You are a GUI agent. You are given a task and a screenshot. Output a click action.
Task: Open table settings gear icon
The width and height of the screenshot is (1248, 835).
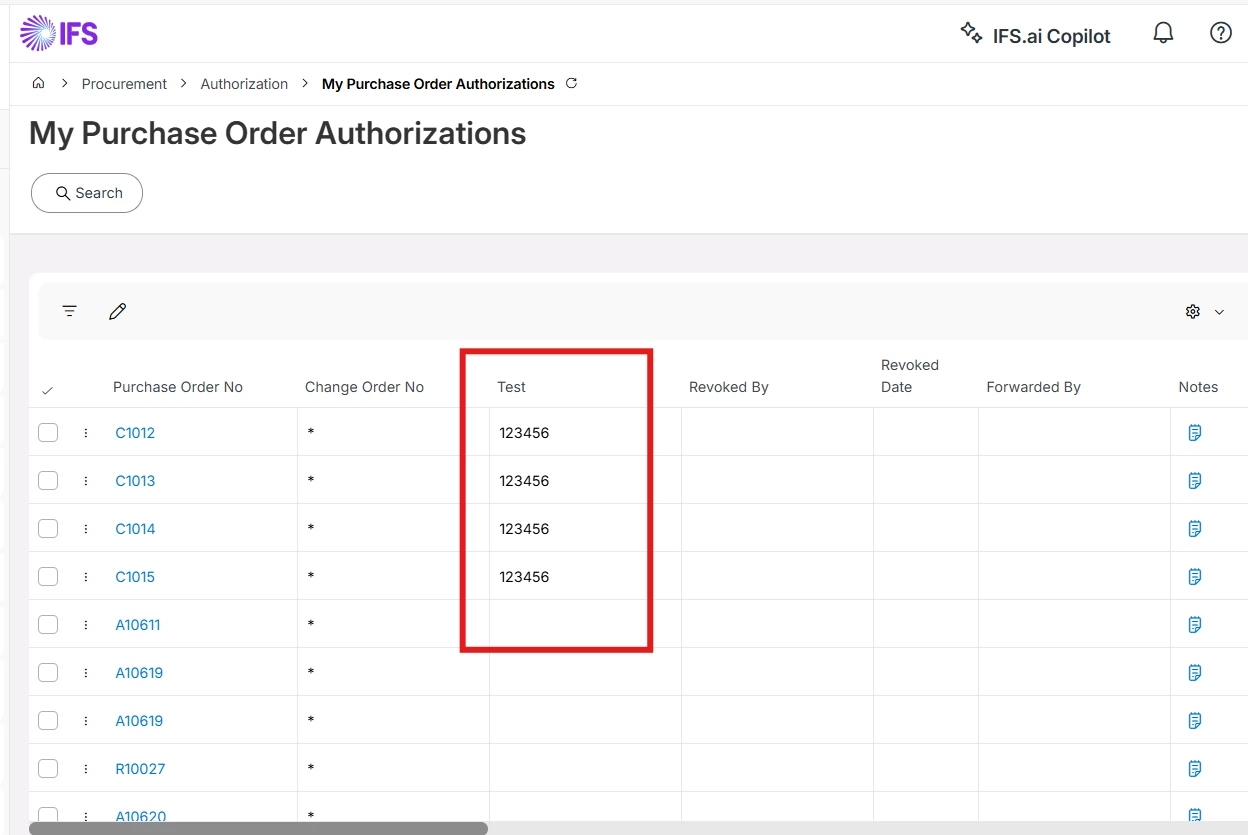tap(1192, 312)
